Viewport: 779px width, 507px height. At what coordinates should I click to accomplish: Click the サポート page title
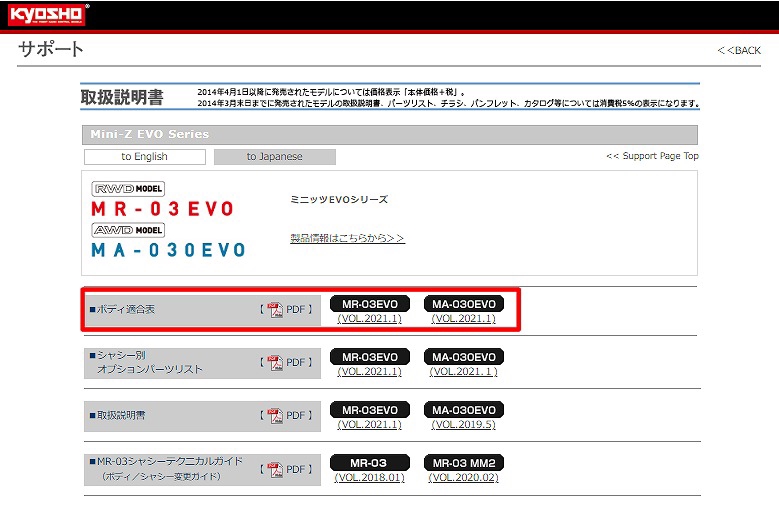(x=51, y=49)
